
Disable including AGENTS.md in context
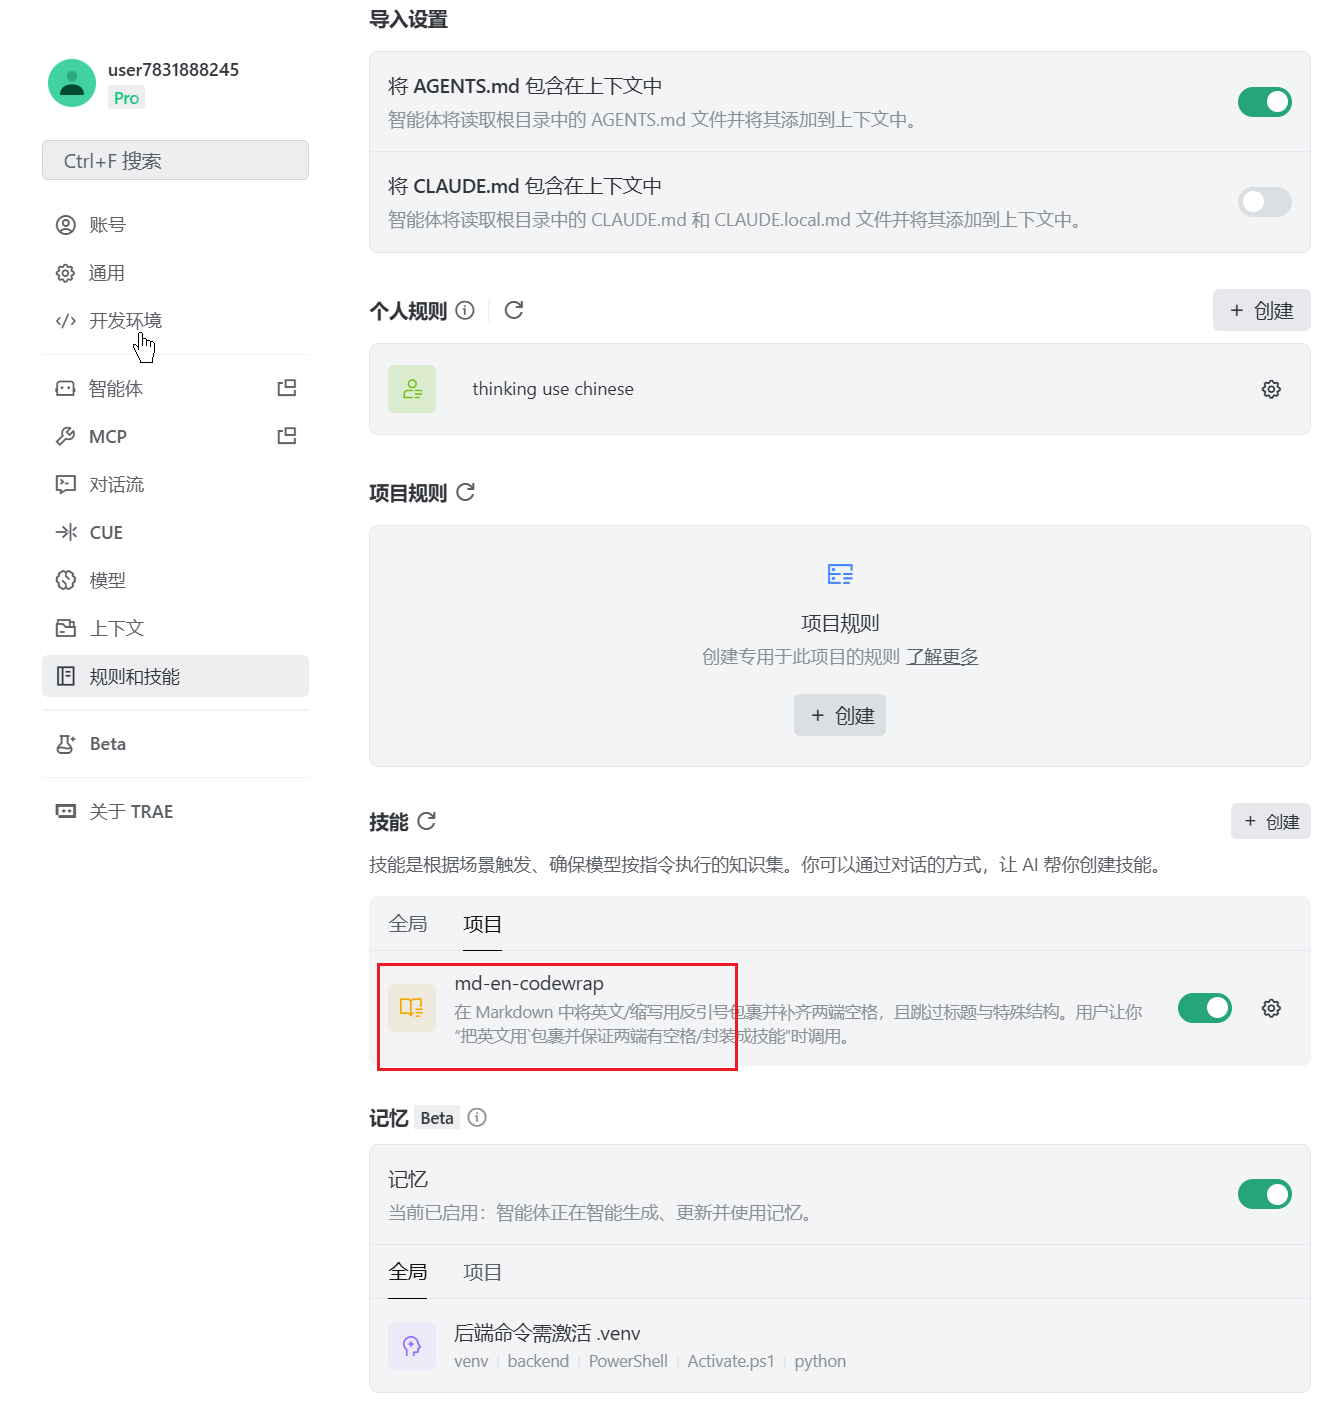coord(1264,102)
